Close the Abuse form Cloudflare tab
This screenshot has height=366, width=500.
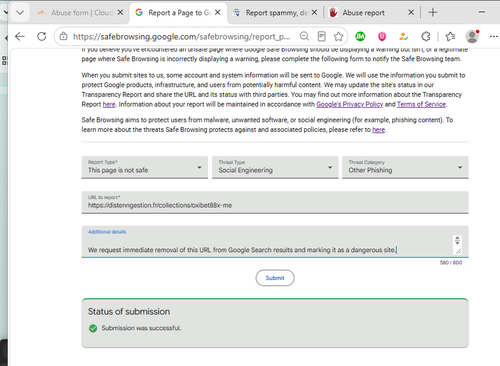tap(120, 12)
